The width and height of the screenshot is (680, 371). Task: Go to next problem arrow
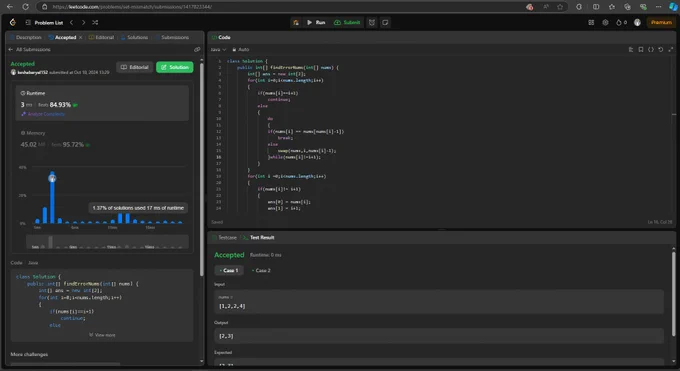point(83,23)
